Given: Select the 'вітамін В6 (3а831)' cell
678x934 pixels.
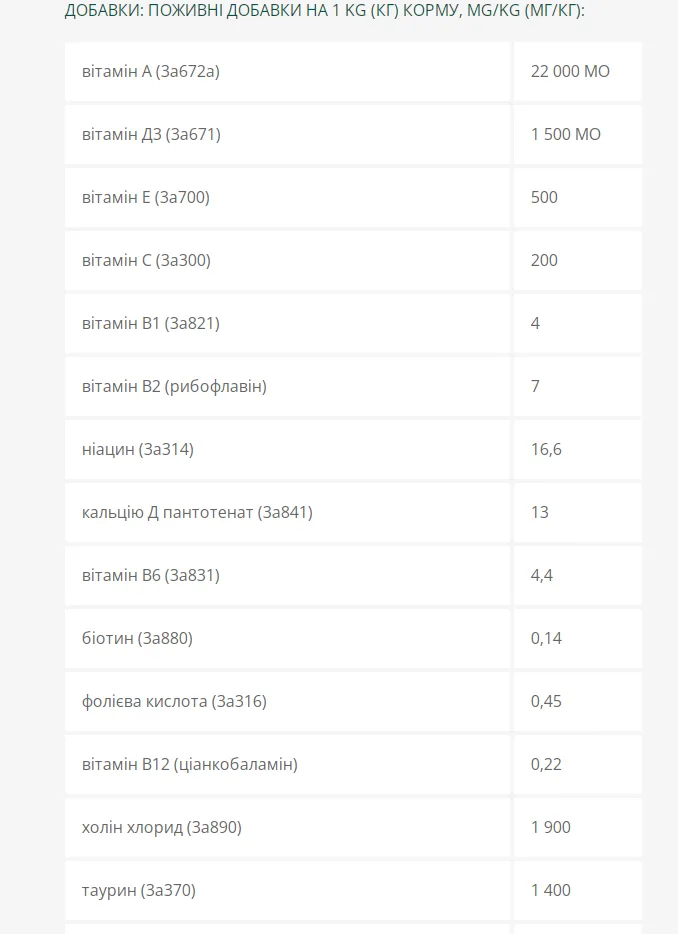Looking at the screenshot, I should pyautogui.click(x=288, y=576).
